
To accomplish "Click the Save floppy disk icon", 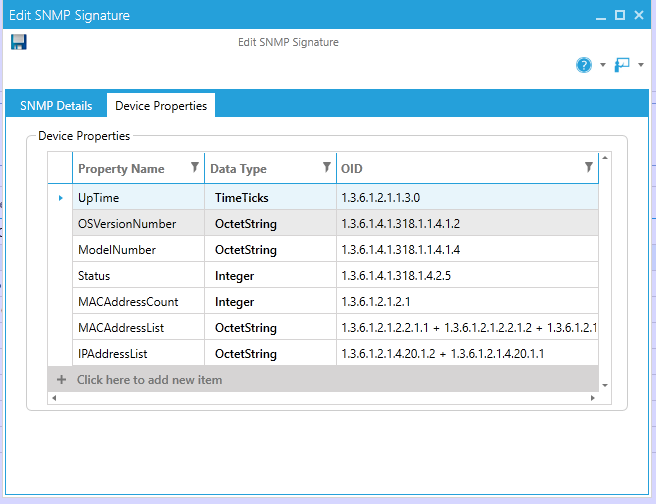I will [18, 42].
